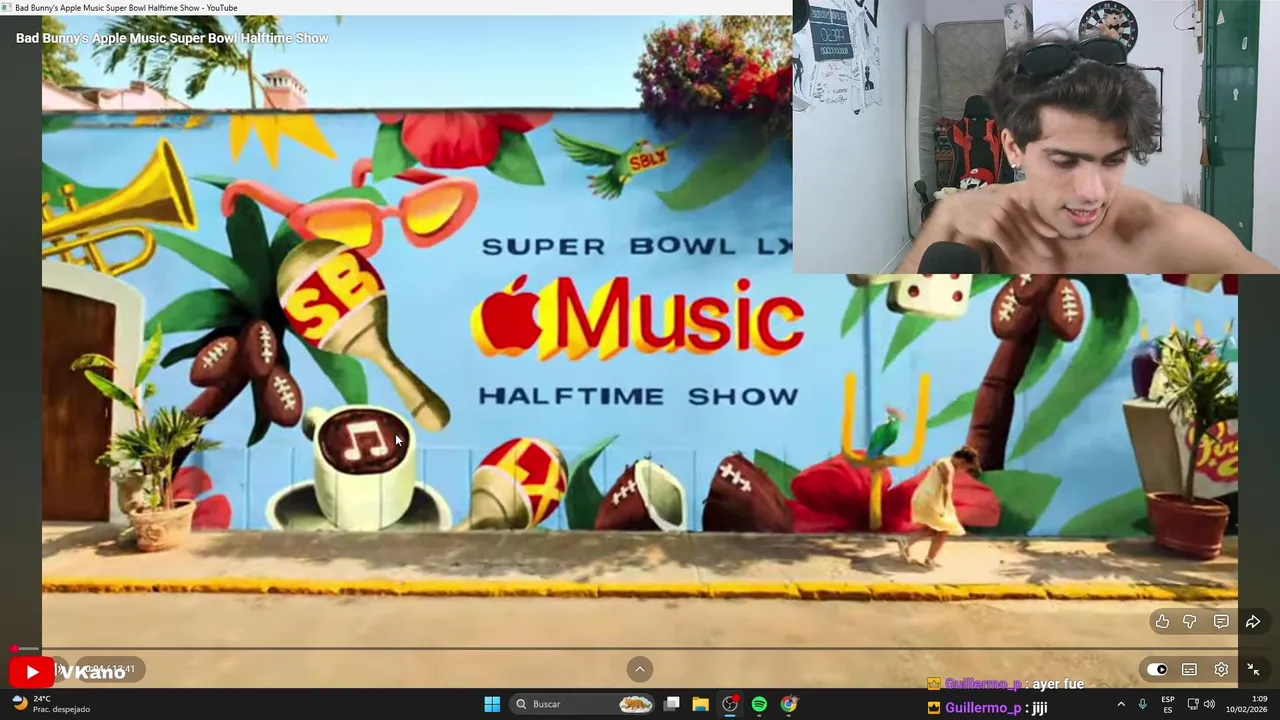Image resolution: width=1280 pixels, height=720 pixels.
Task: Open Spotify from taskbar
Action: (x=759, y=704)
